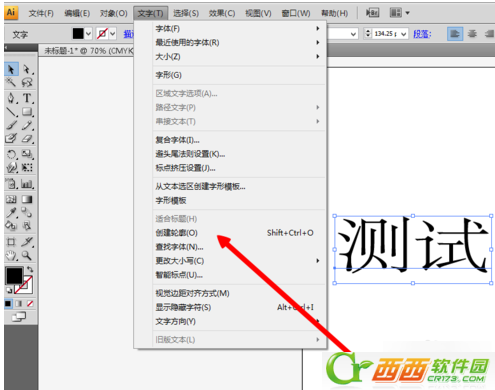Screen dimensions: 495x390
Task: Toggle align left paragraph button
Action: [x=455, y=34]
